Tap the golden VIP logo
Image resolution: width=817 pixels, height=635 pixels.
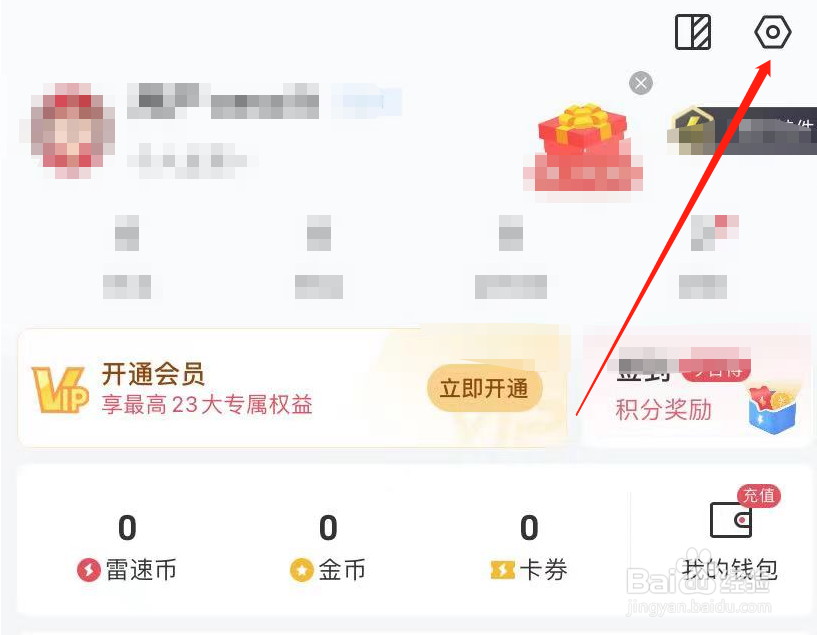click(x=59, y=389)
